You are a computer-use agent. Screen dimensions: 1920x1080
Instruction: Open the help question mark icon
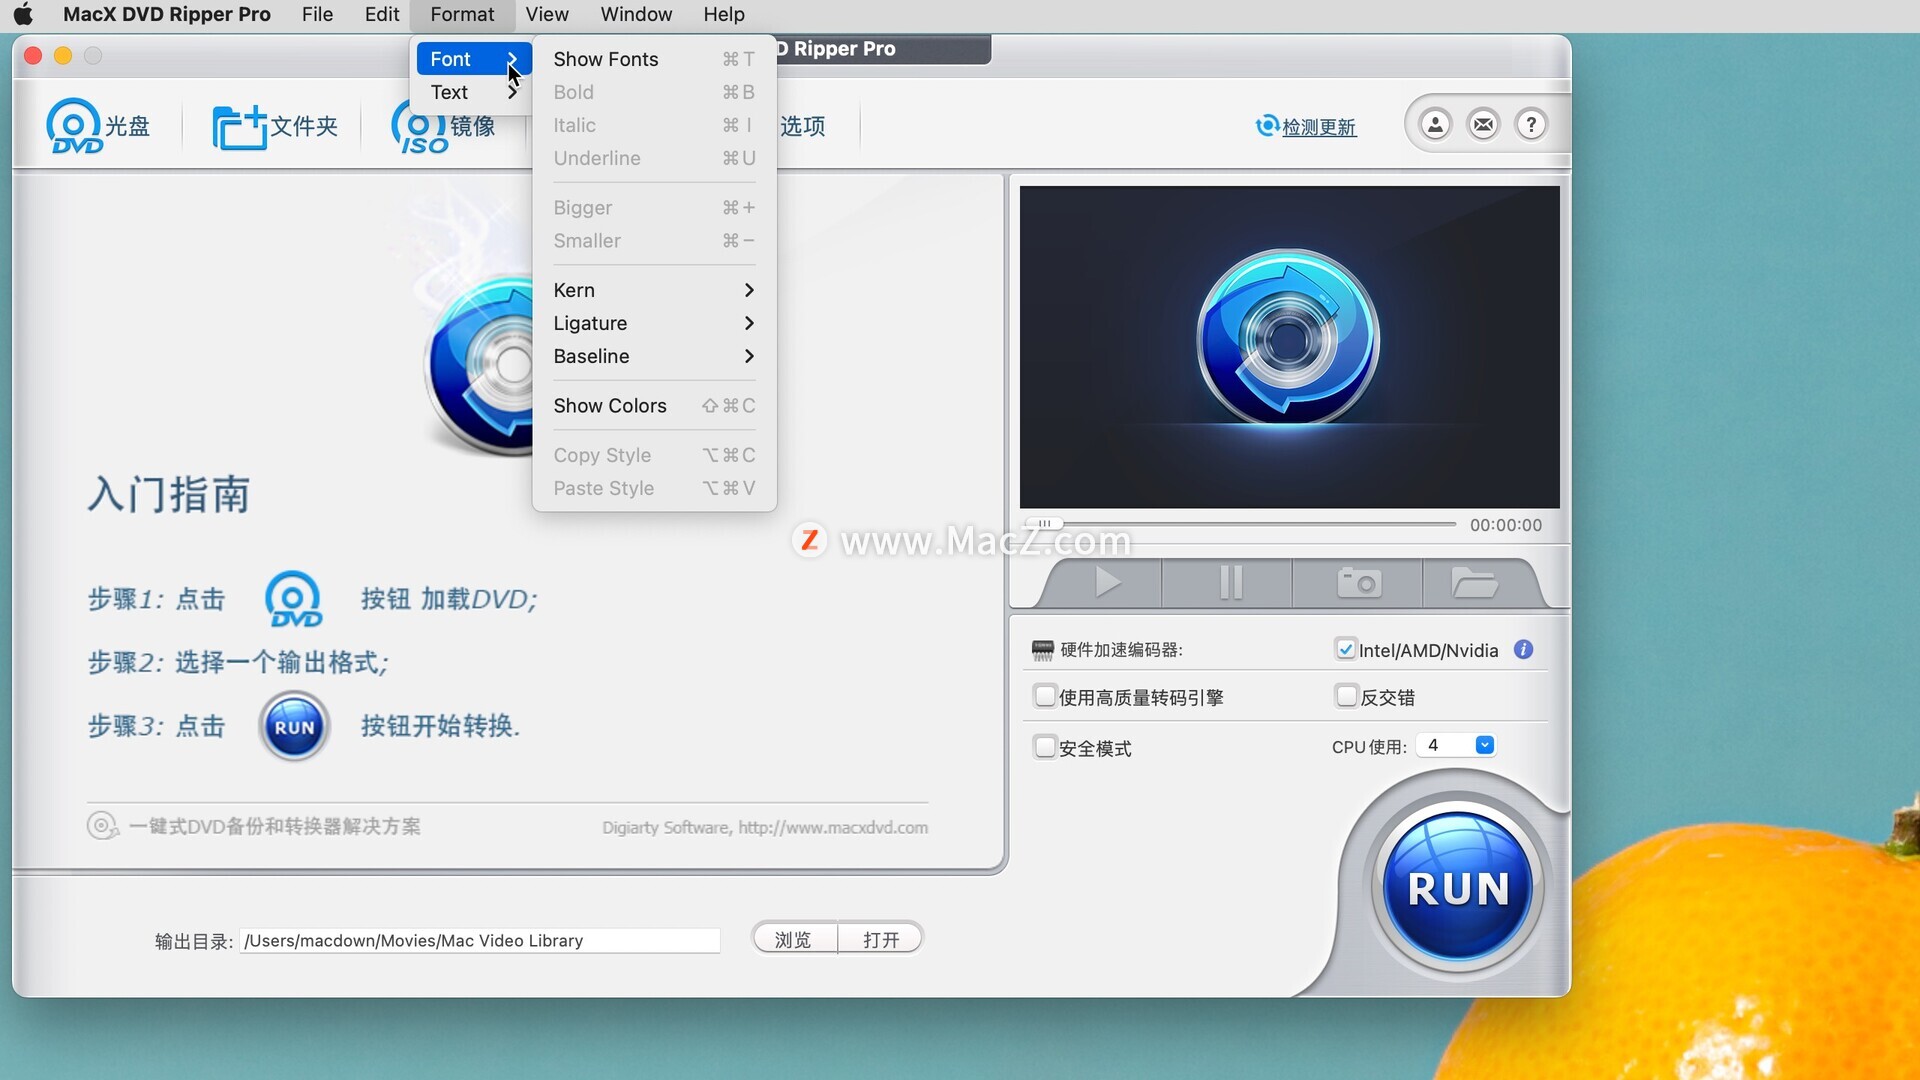1531,125
